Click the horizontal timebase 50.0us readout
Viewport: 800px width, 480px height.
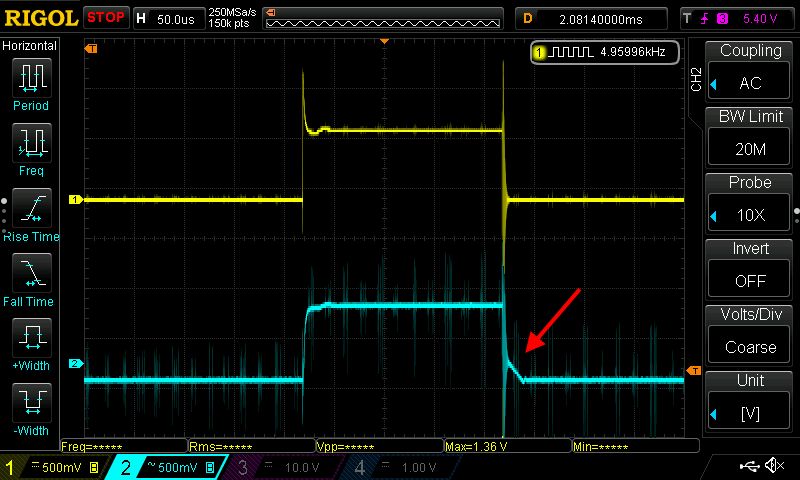(x=176, y=19)
